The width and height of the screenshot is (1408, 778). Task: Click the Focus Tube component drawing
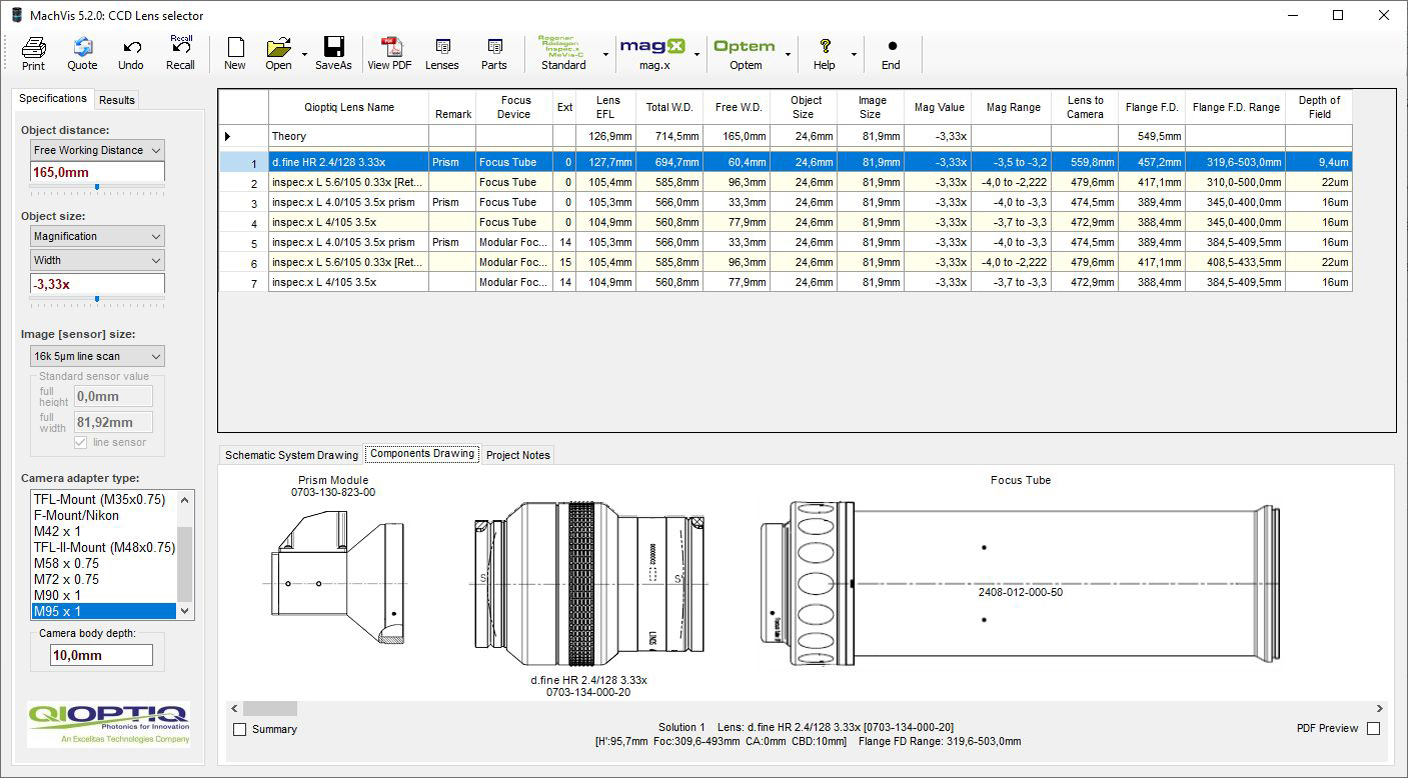coord(1020,584)
